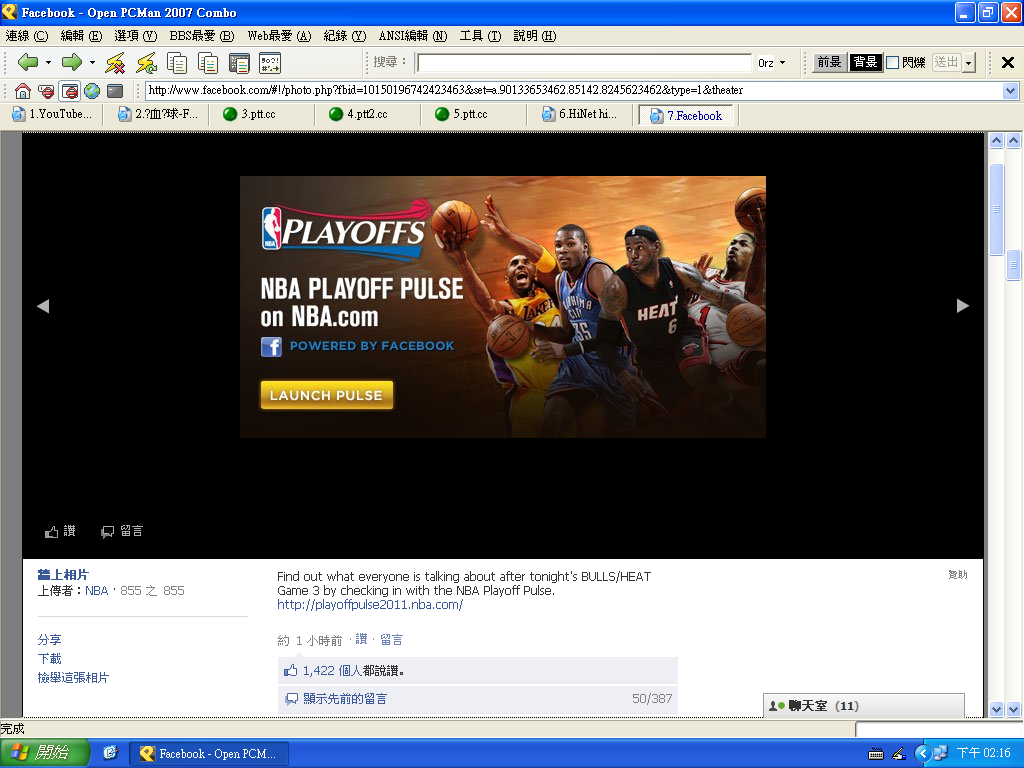
Task: Open the 送出 button dropdown arrow
Action: [x=969, y=63]
